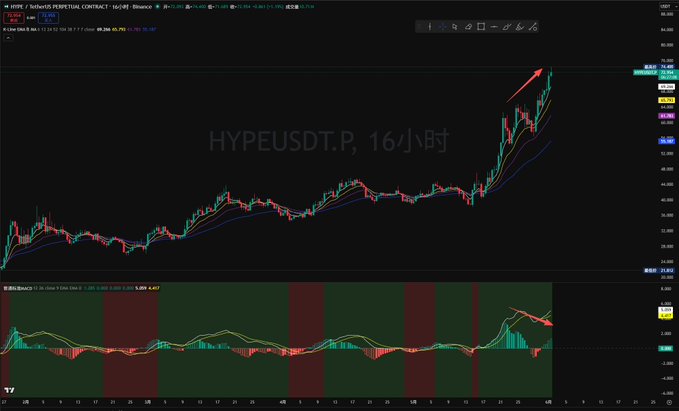Select the highlighter drawing tool
Viewport: 679px width, 411px height.
point(520,27)
